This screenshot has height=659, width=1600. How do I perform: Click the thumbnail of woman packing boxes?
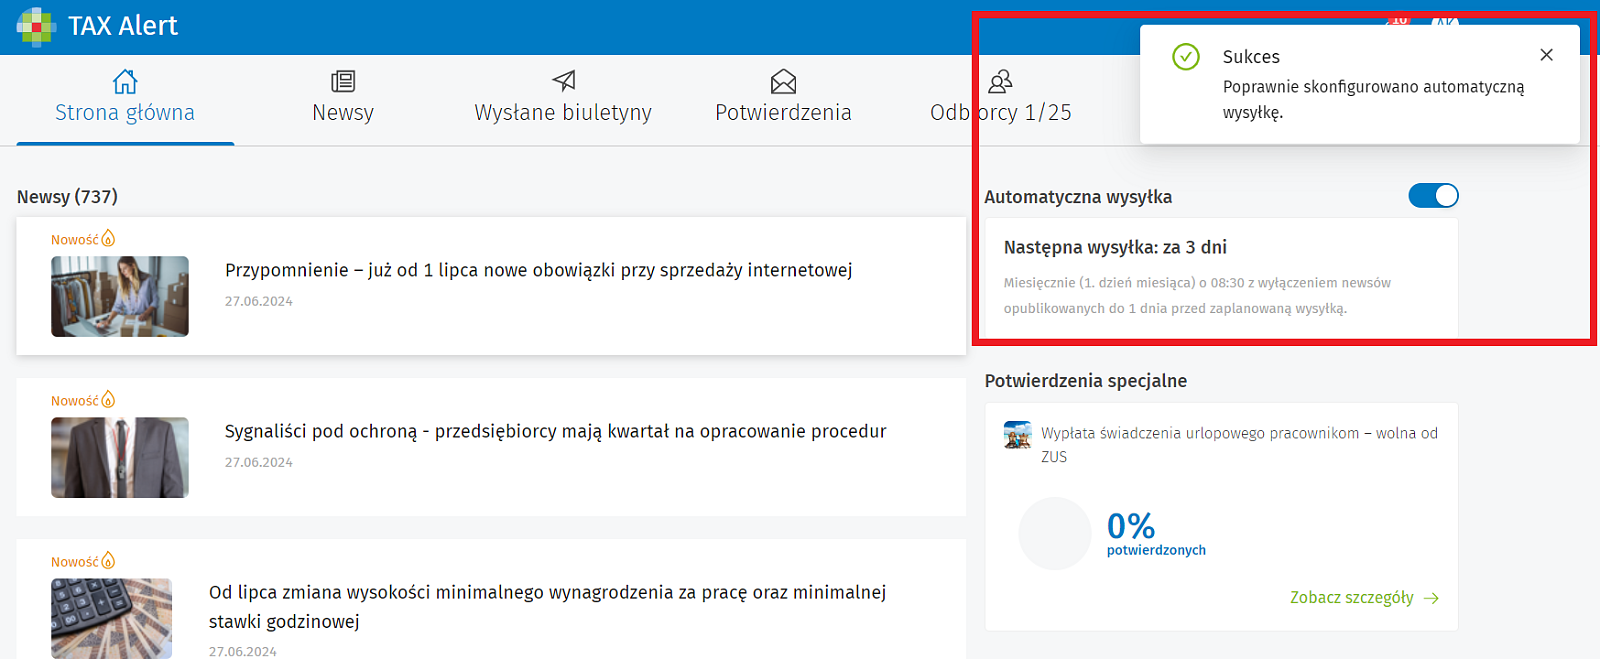pyautogui.click(x=120, y=296)
